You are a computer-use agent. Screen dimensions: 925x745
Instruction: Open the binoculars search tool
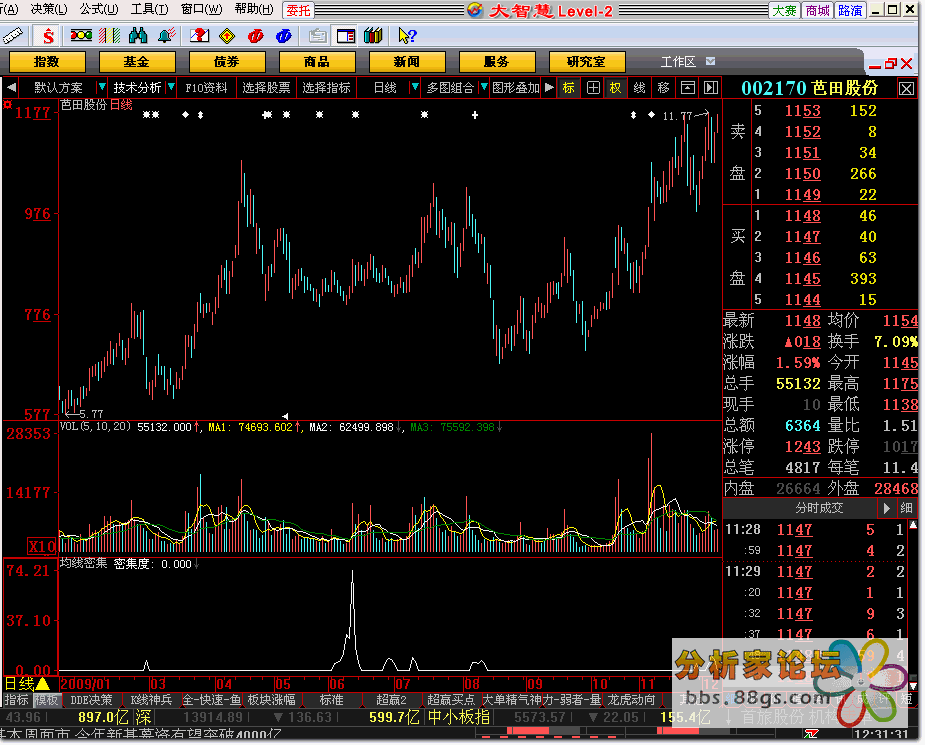(x=137, y=37)
